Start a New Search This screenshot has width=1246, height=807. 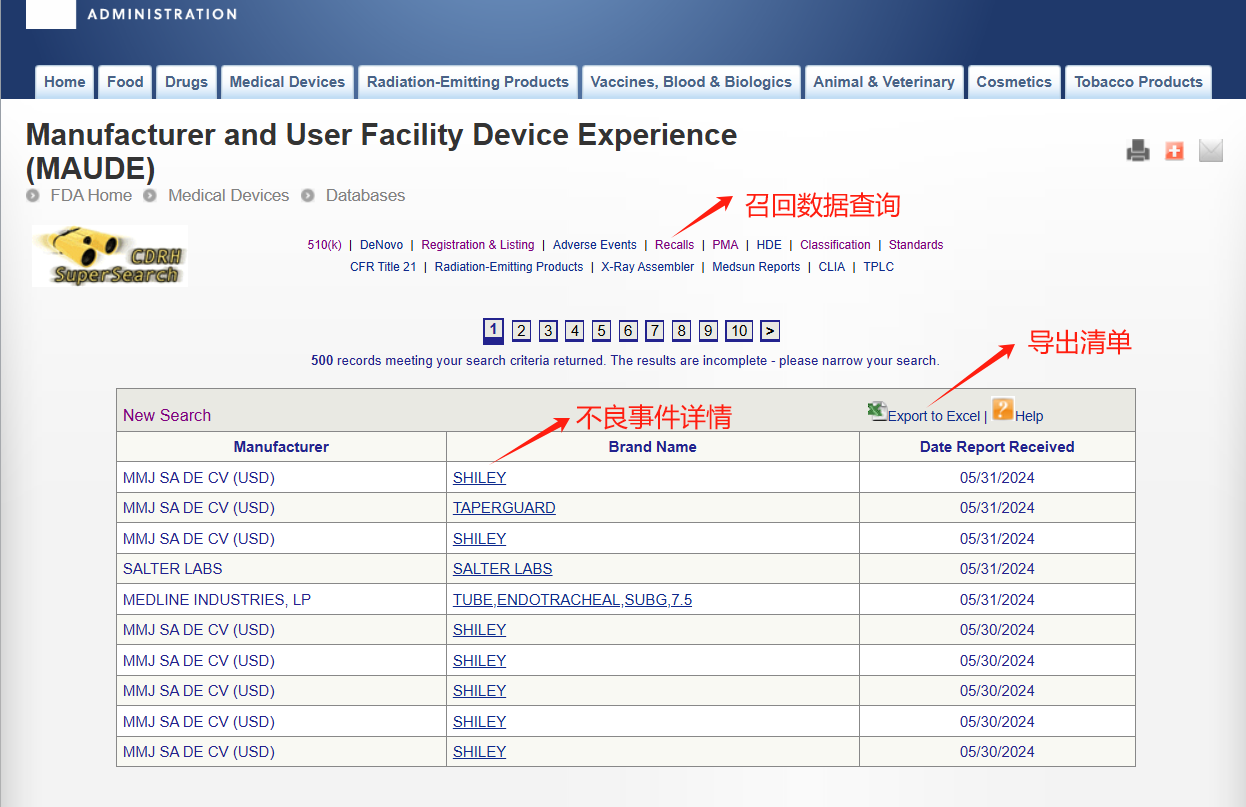[167, 415]
